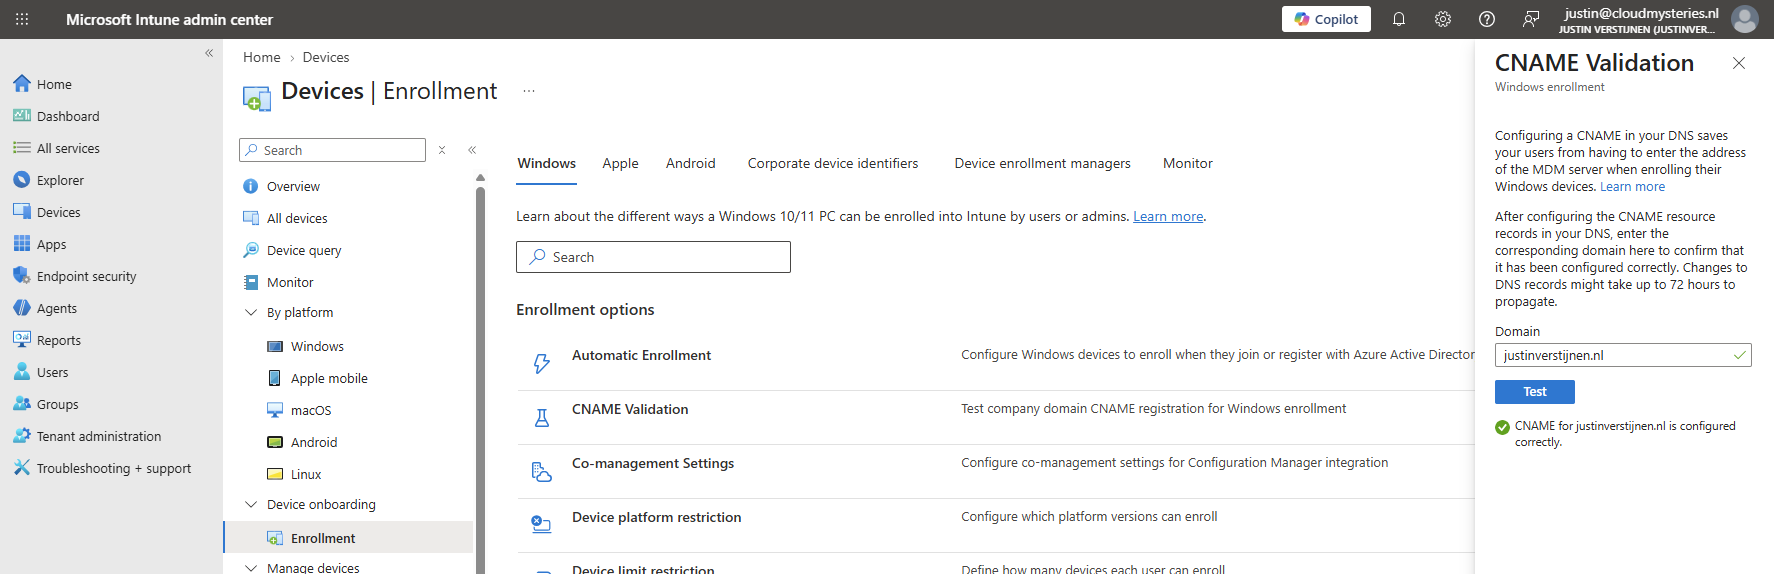This screenshot has width=1774, height=574.
Task: Close the CNAME Validation pane
Action: pos(1739,63)
